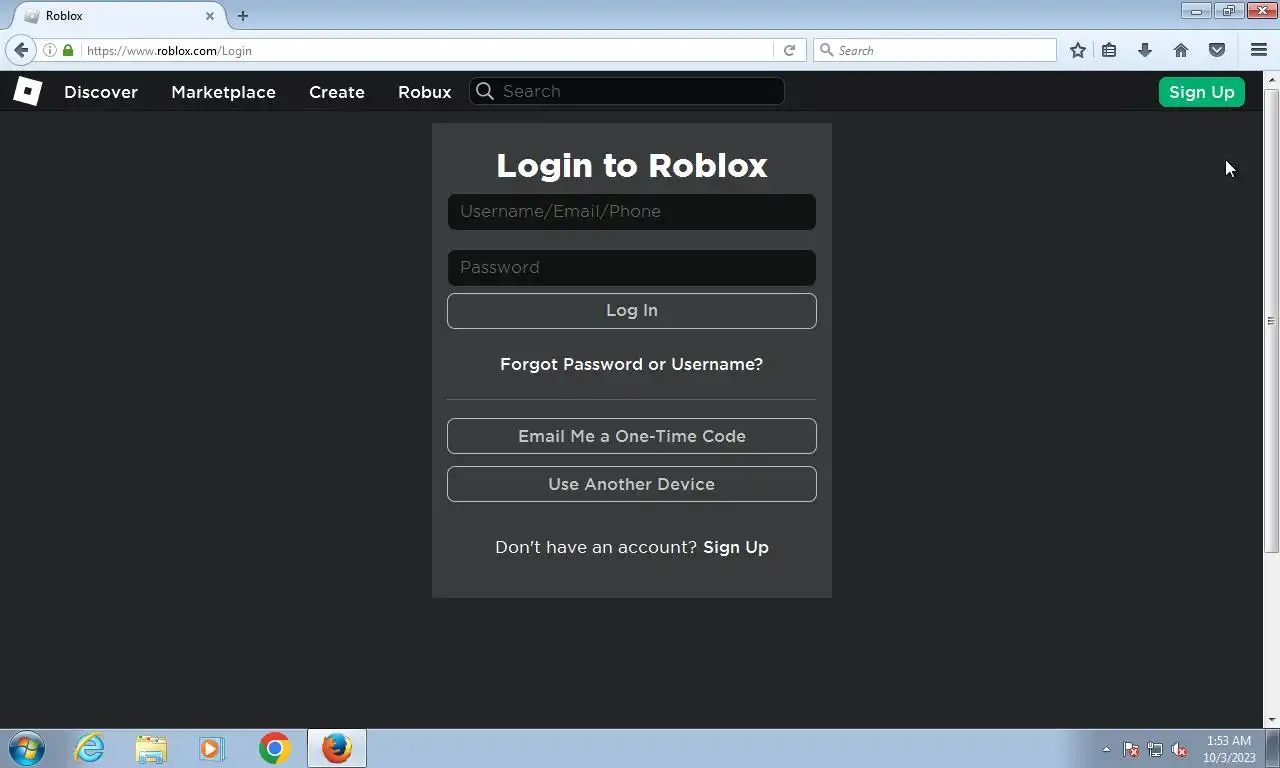Open the Marketplace menu item
Image resolution: width=1280 pixels, height=768 pixels.
(x=223, y=92)
